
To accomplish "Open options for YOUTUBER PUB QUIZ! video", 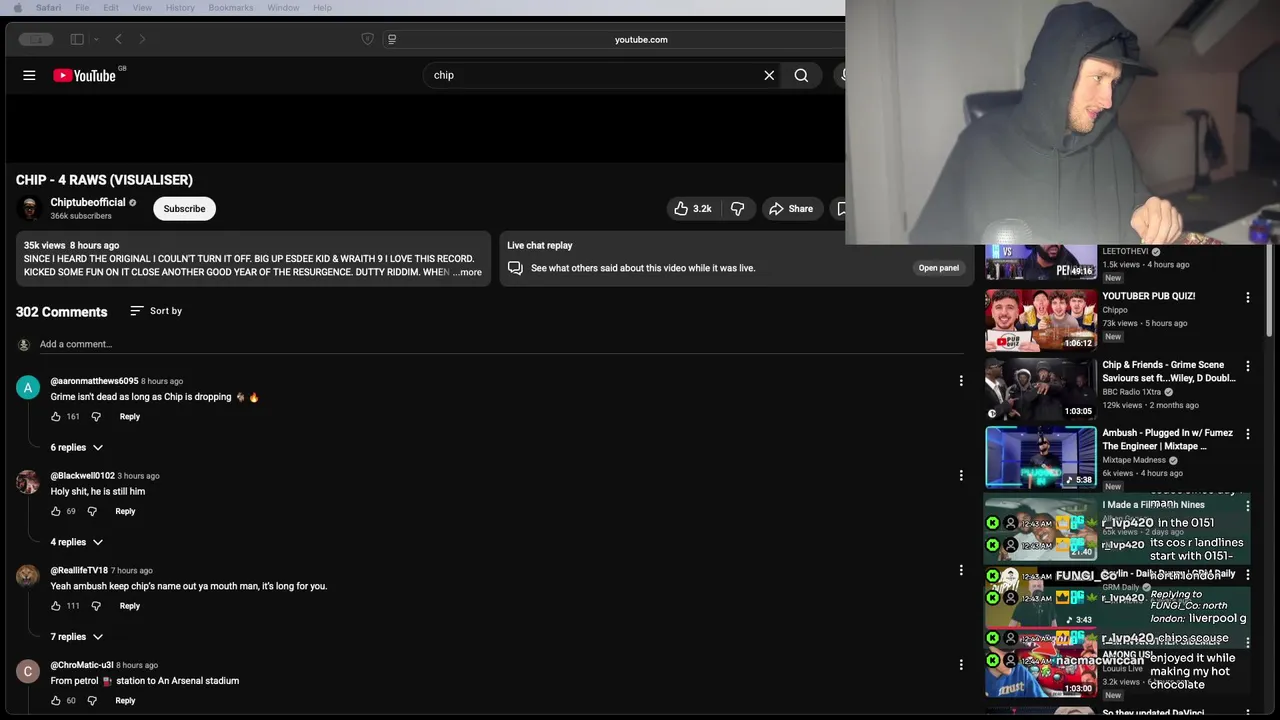I will coord(1247,298).
